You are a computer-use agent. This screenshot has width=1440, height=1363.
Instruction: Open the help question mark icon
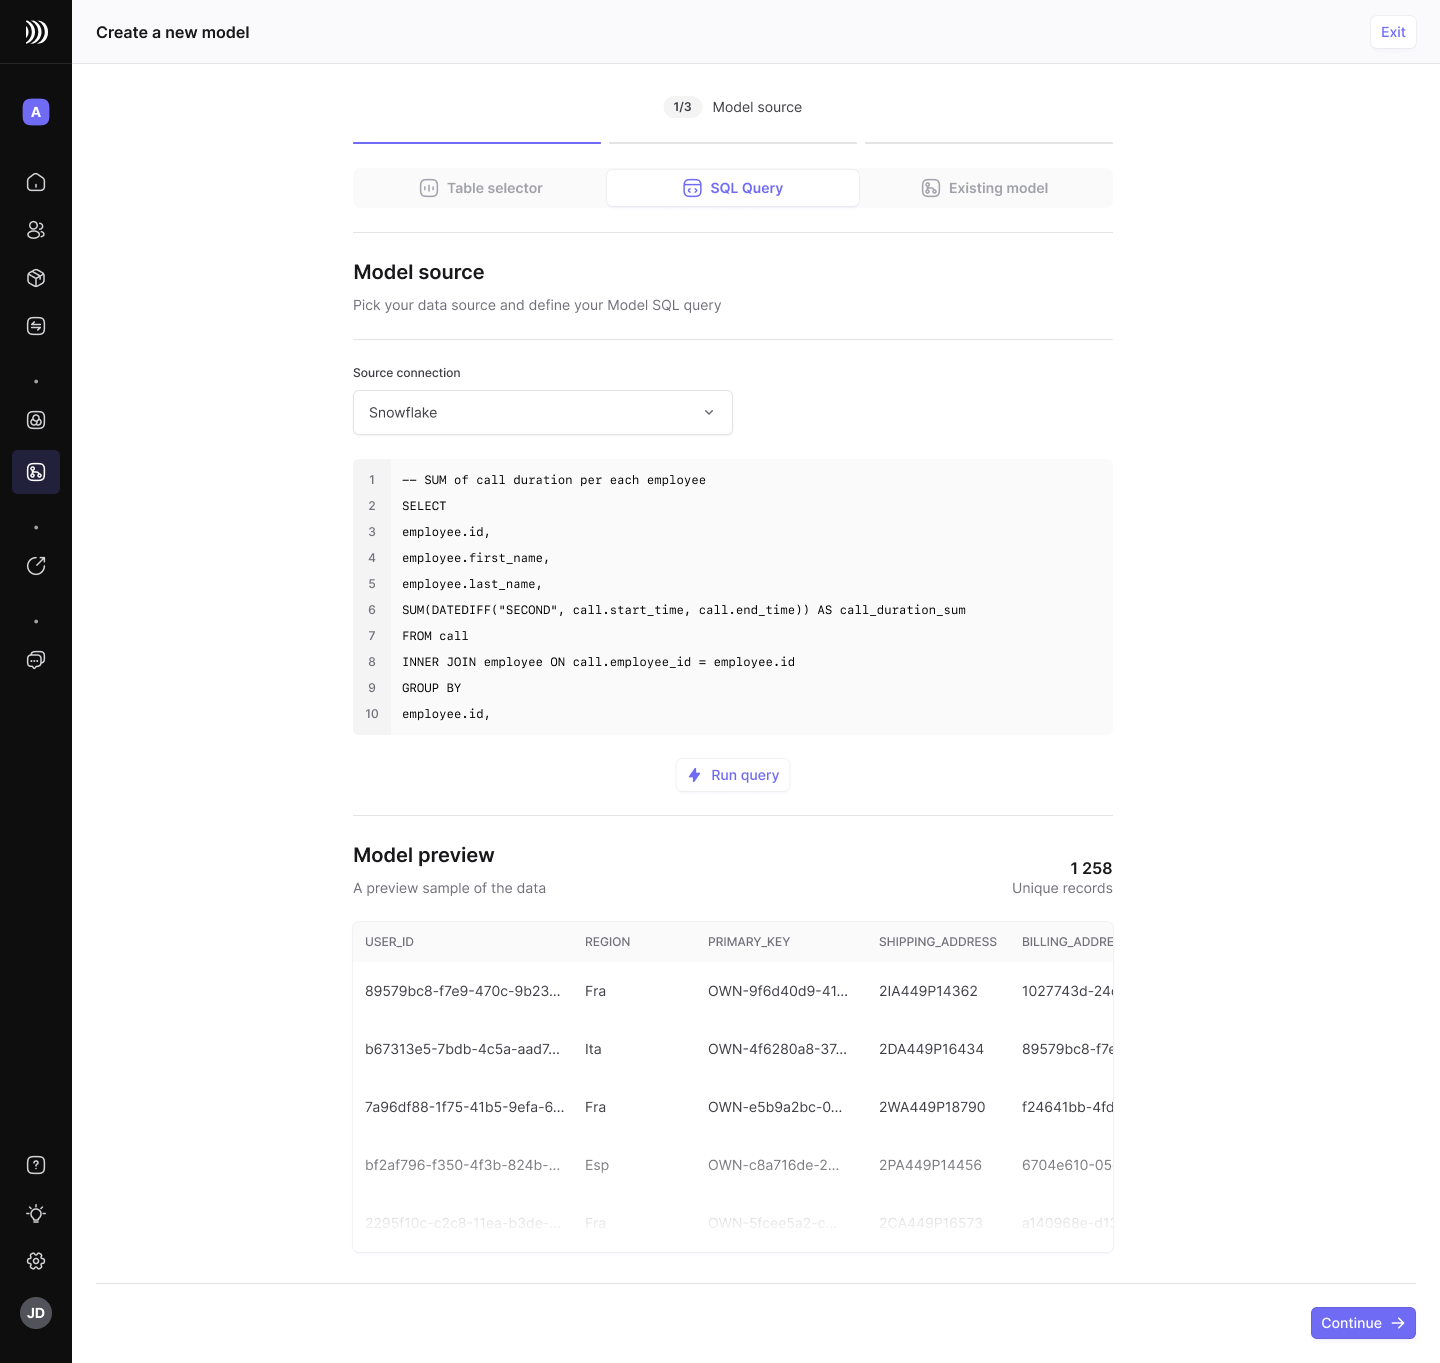[36, 1165]
